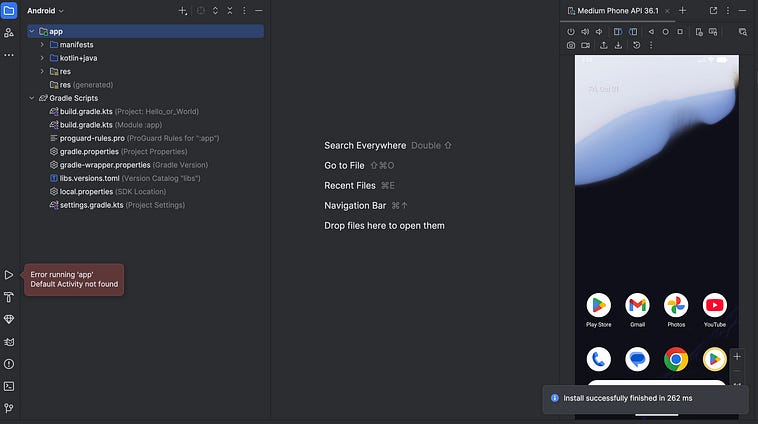Open emulator display mode icon
The image size is (758, 424).
[x=713, y=32]
